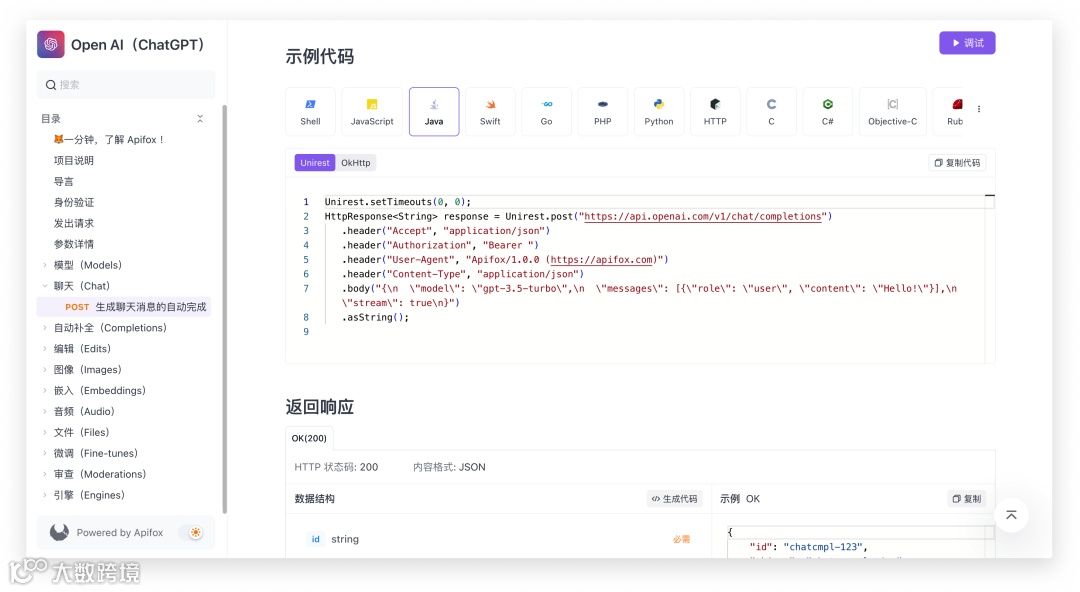Switch to the Unirest tab
Screen dimensions: 1080x592
(315, 163)
